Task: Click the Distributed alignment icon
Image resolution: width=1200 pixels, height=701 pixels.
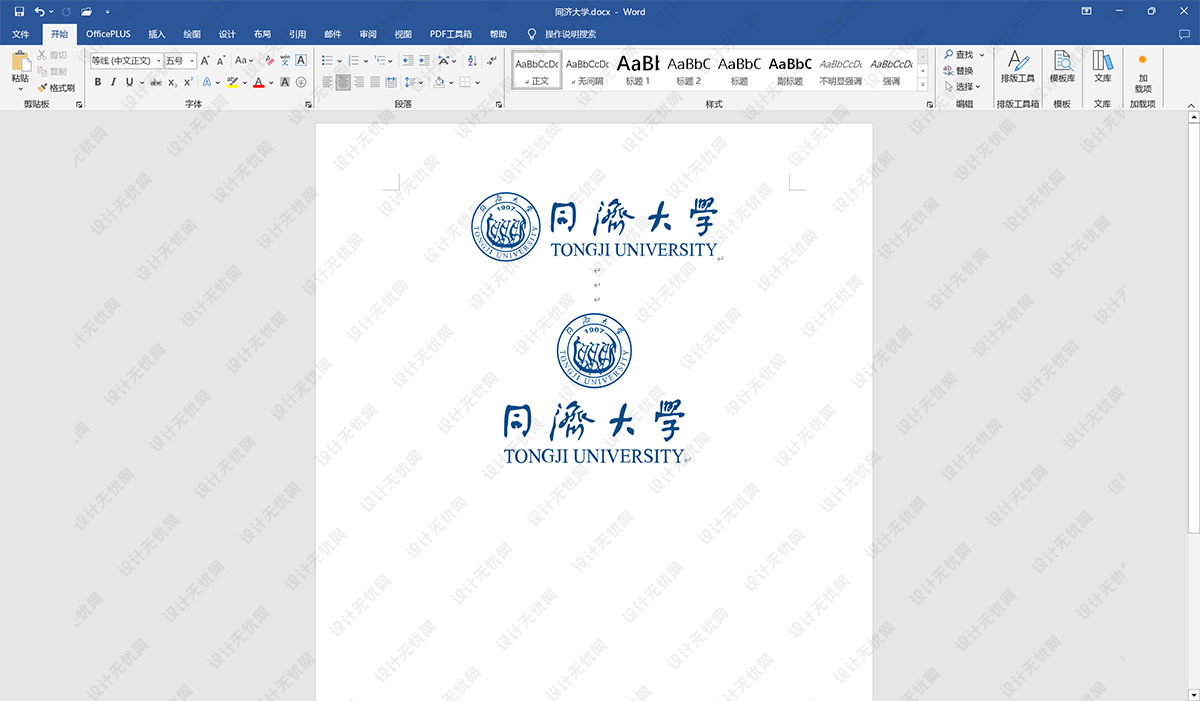Action: 392,82
